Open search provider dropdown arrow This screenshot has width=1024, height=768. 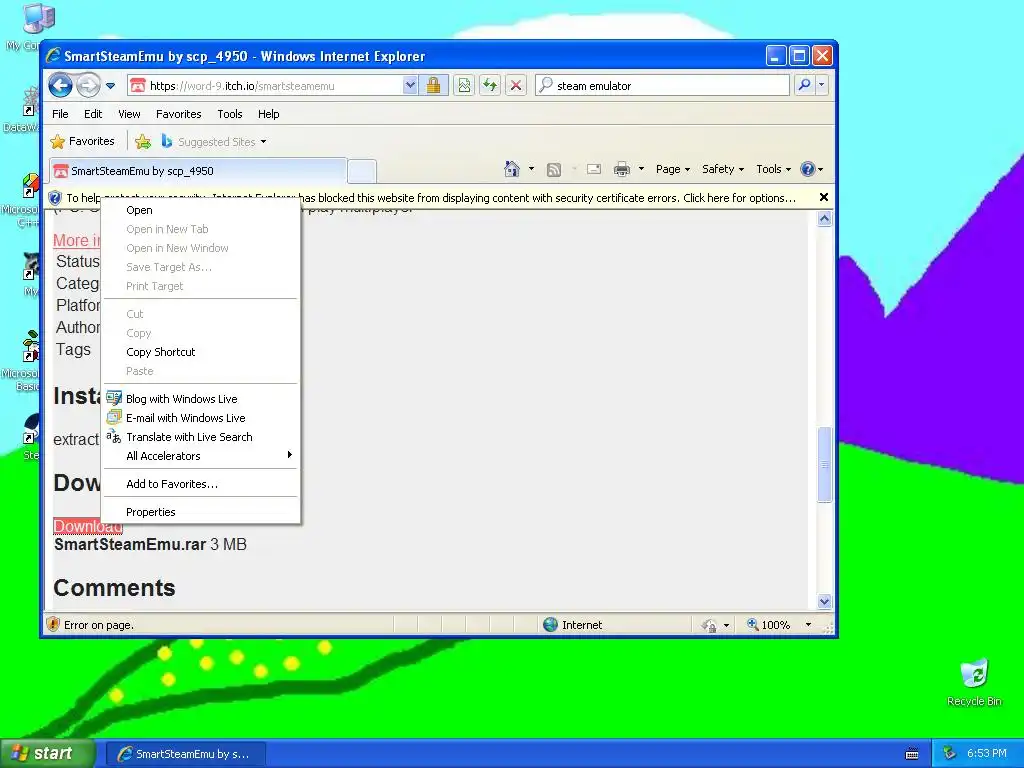click(x=822, y=85)
